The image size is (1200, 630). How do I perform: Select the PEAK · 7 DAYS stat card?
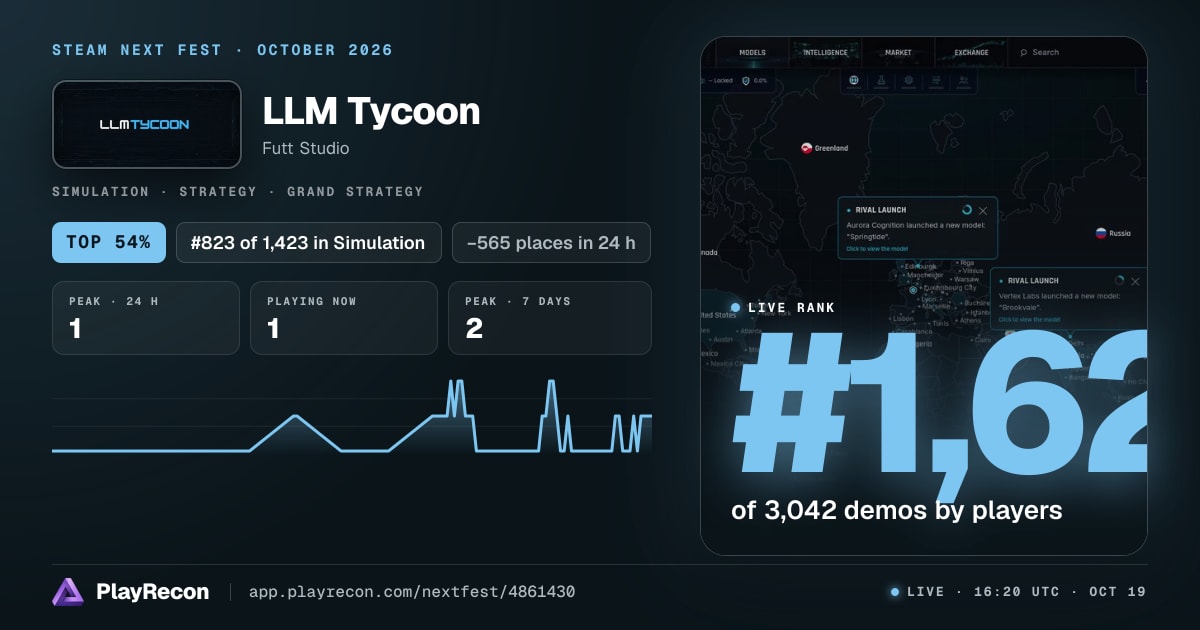(550, 318)
